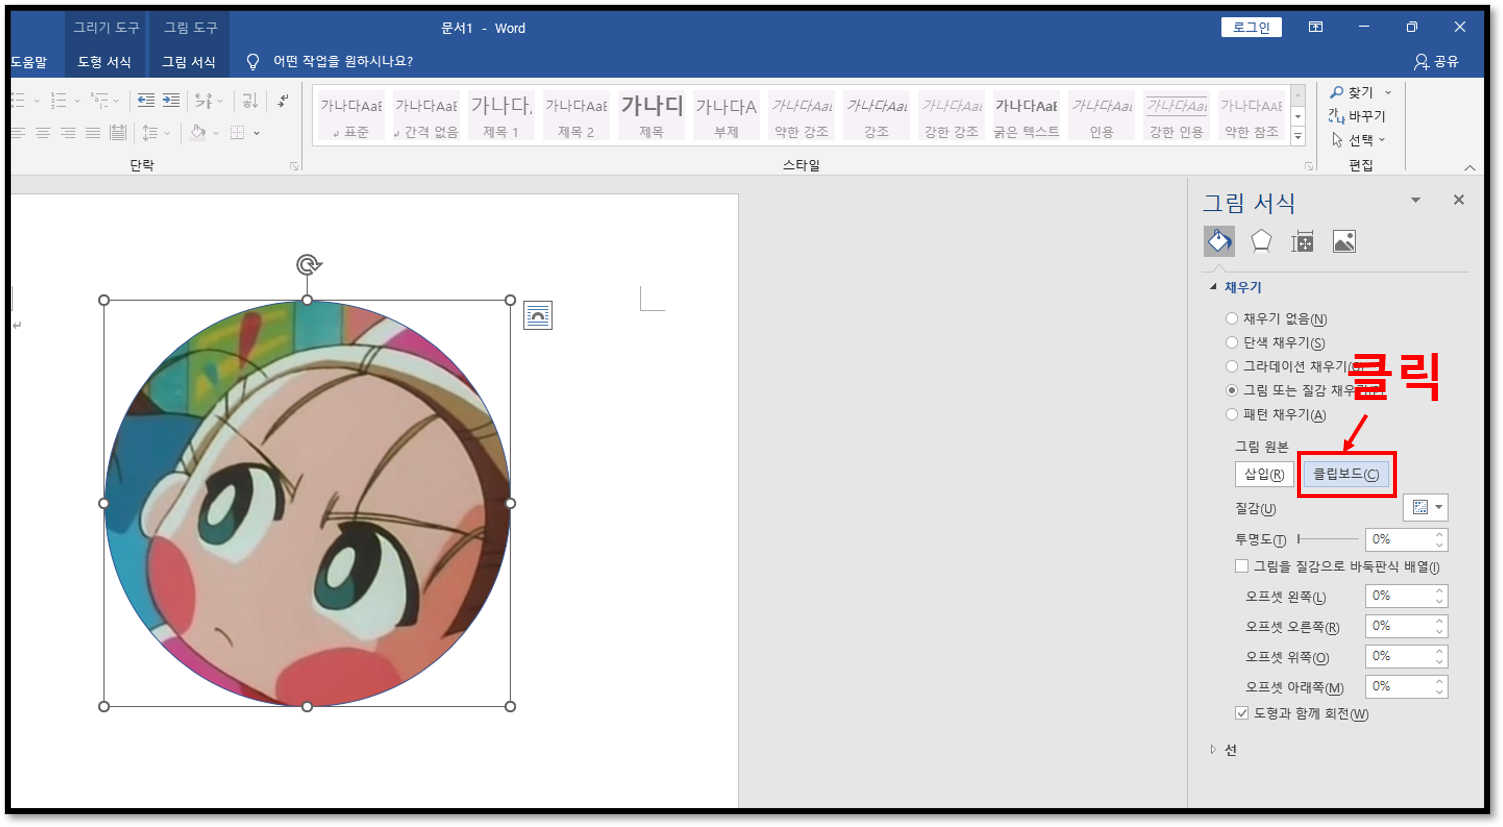Select 그림 또는 질감 채우기 radio button
The height and width of the screenshot is (827, 1503).
coord(1232,391)
